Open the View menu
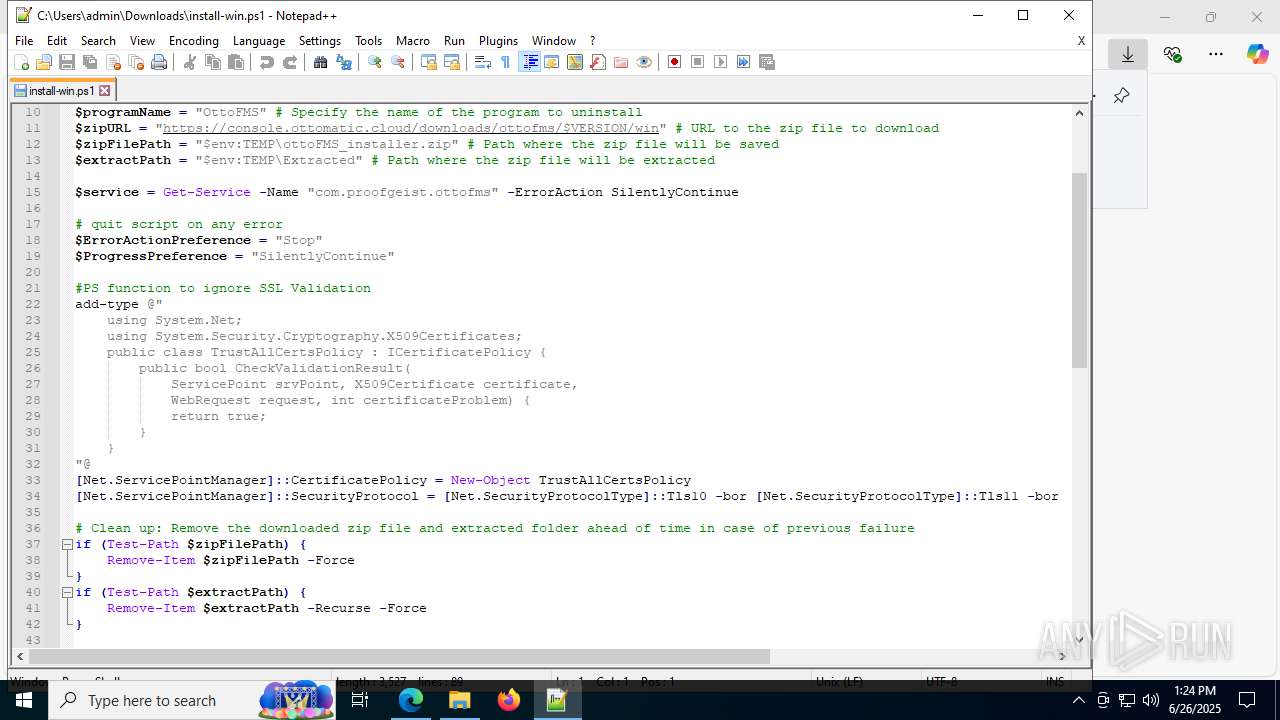 pos(143,41)
